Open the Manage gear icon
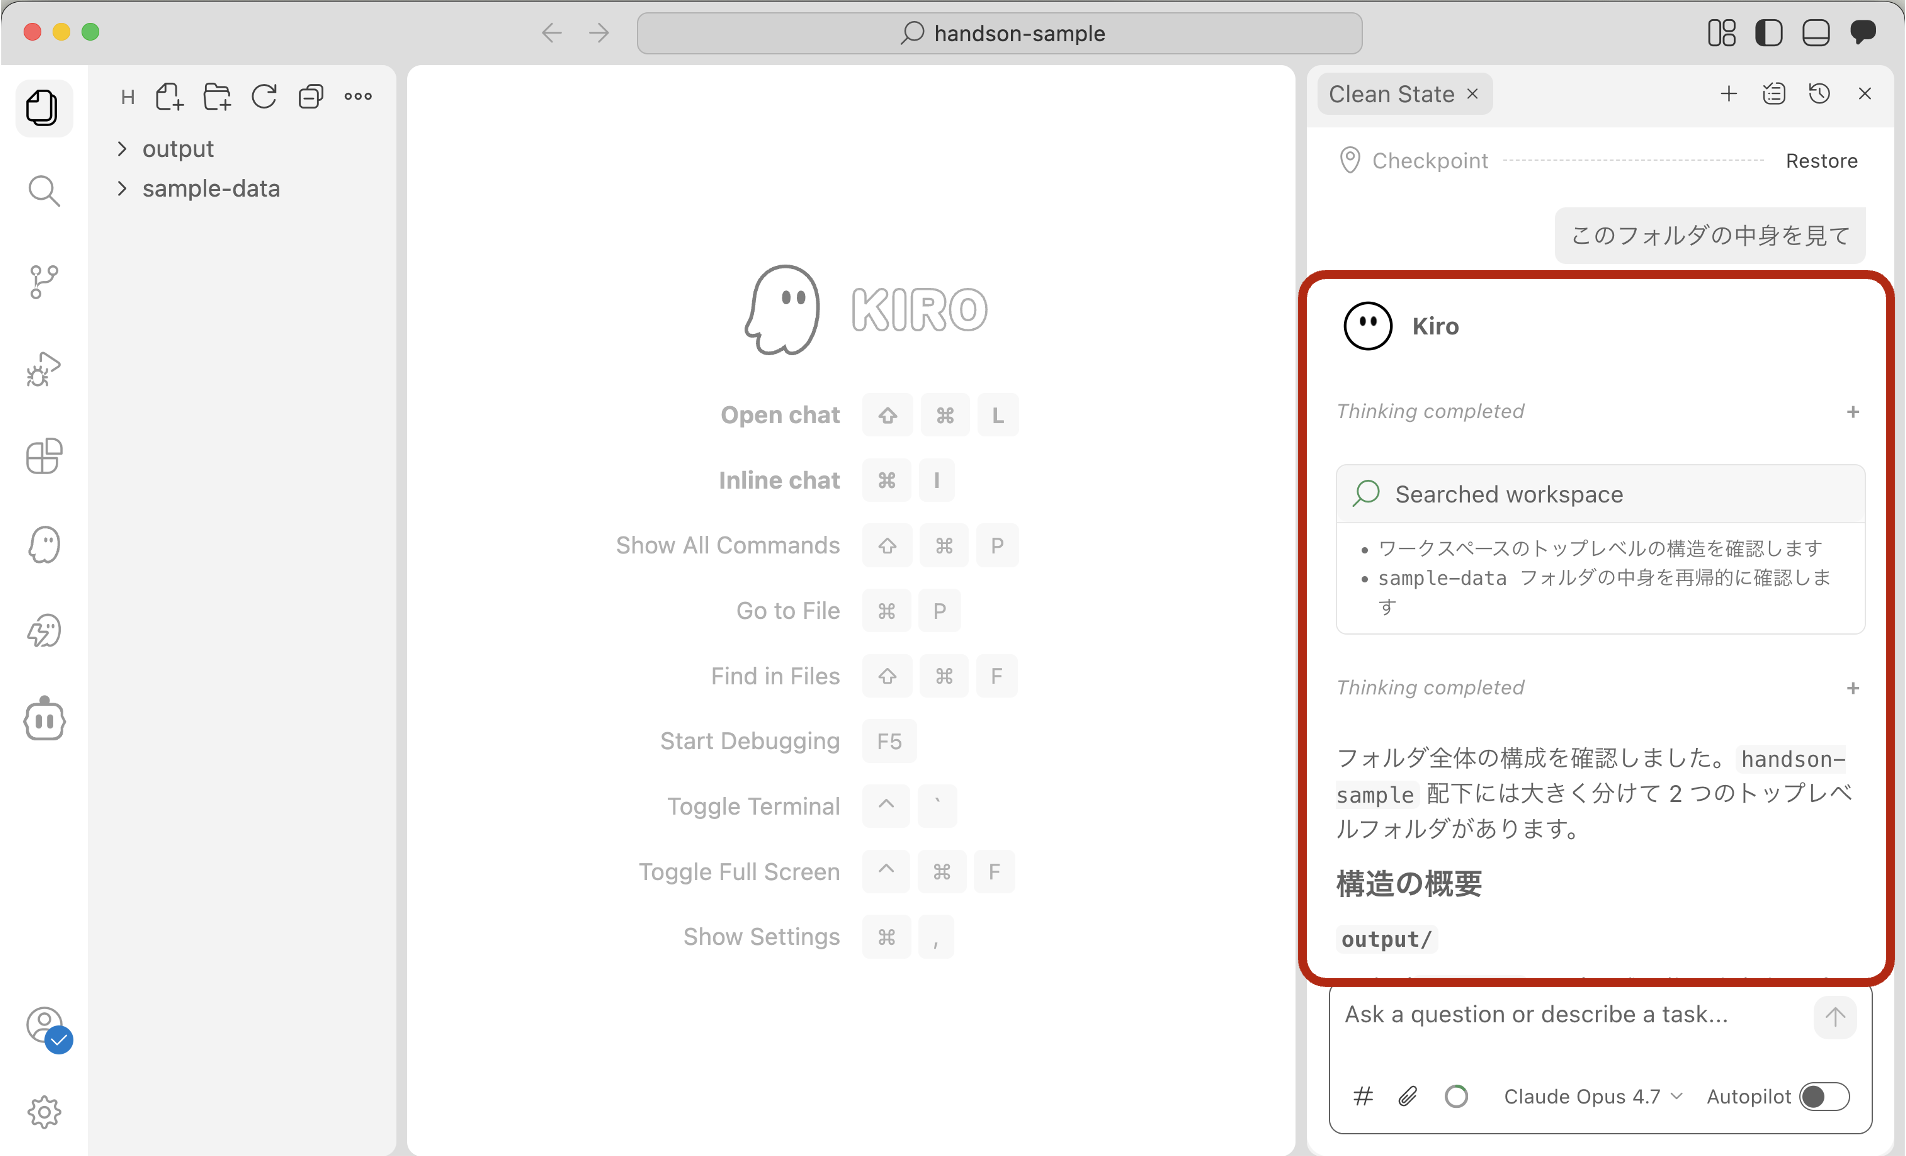Image resolution: width=1906 pixels, height=1156 pixels. [43, 1112]
